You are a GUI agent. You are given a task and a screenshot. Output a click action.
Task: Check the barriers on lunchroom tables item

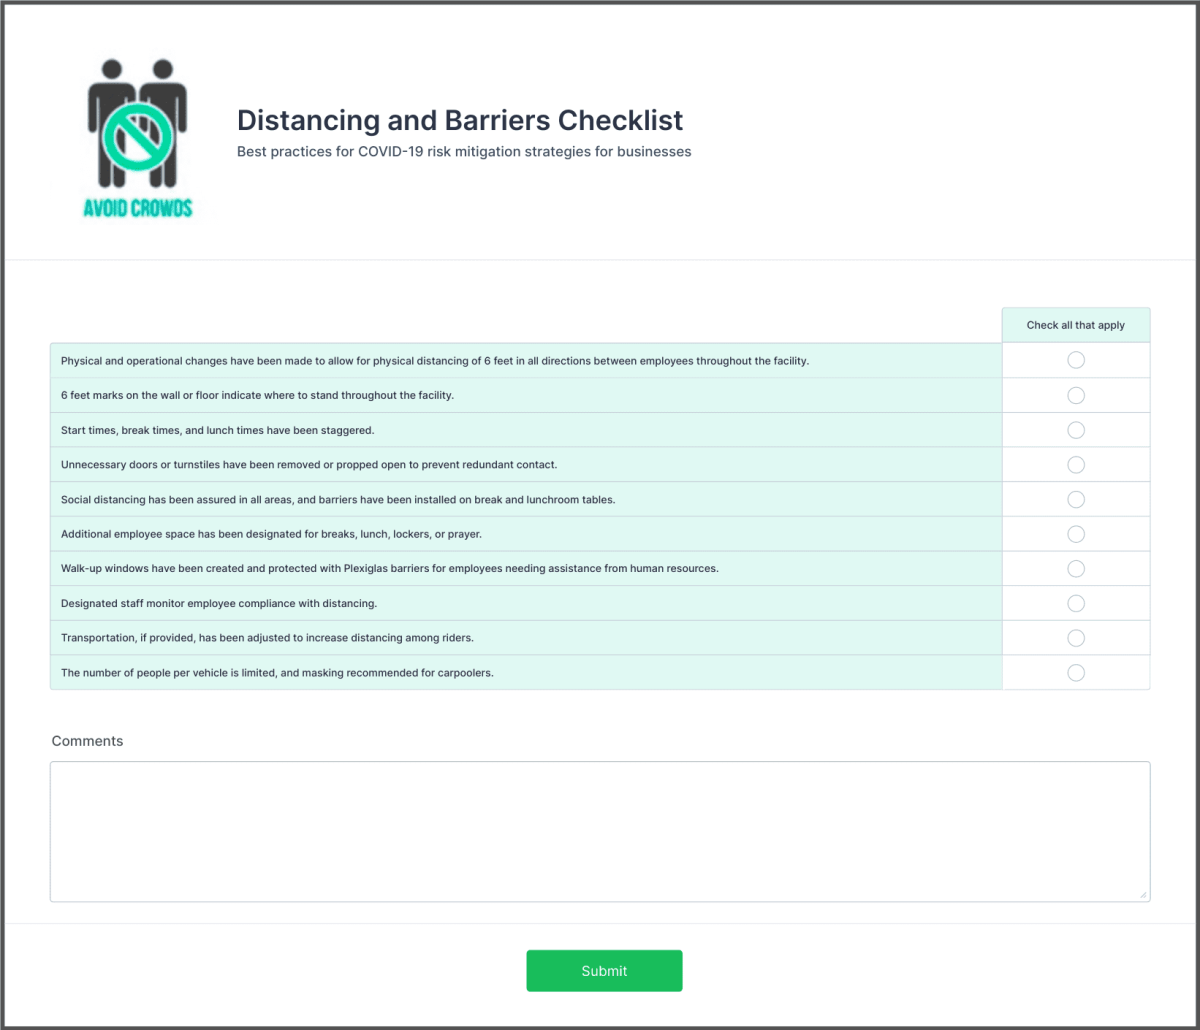click(1075, 499)
